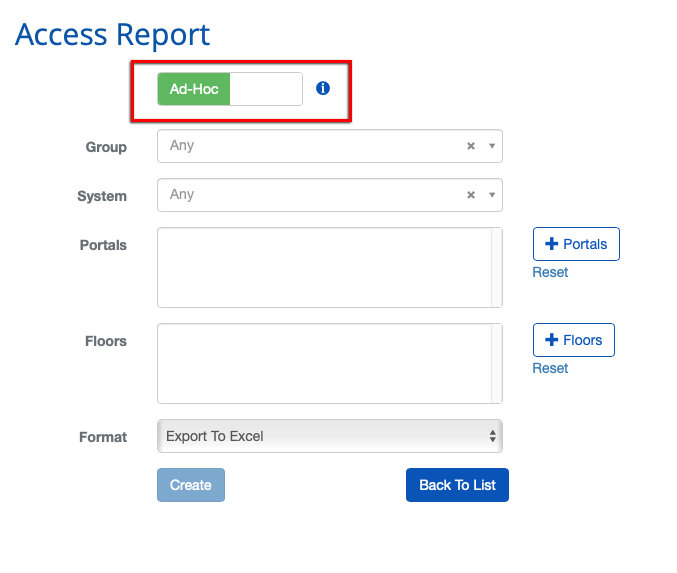This screenshot has width=677, height=573.
Task: Click the Create button
Action: (191, 485)
